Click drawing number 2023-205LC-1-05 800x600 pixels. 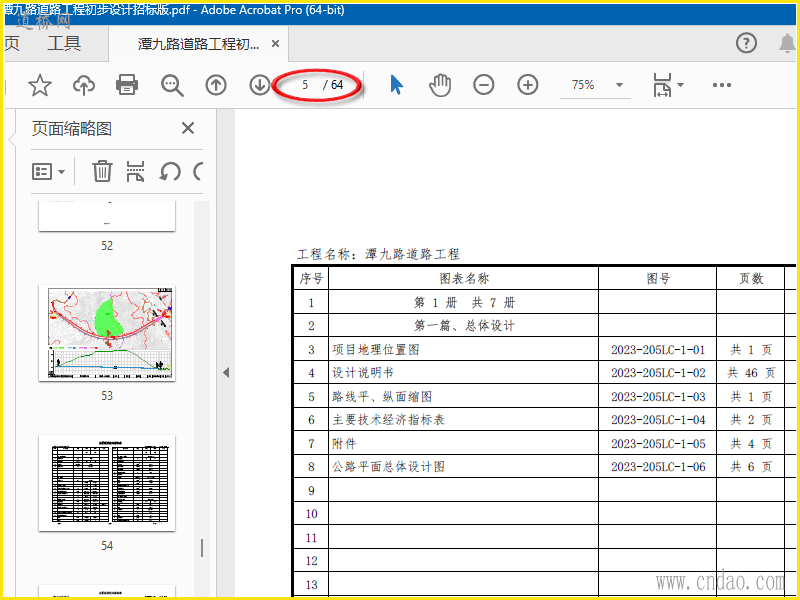pos(658,443)
